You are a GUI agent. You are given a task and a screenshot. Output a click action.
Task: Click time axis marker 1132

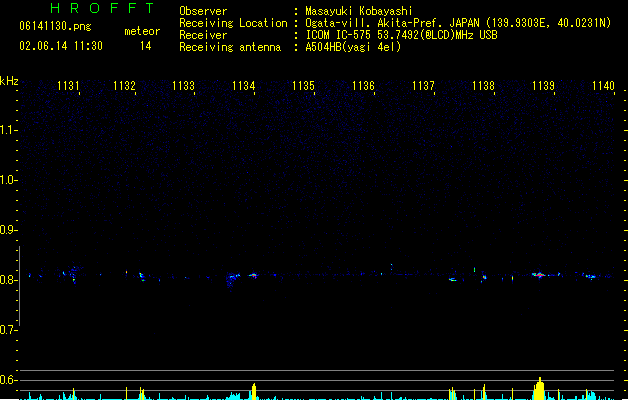point(124,86)
